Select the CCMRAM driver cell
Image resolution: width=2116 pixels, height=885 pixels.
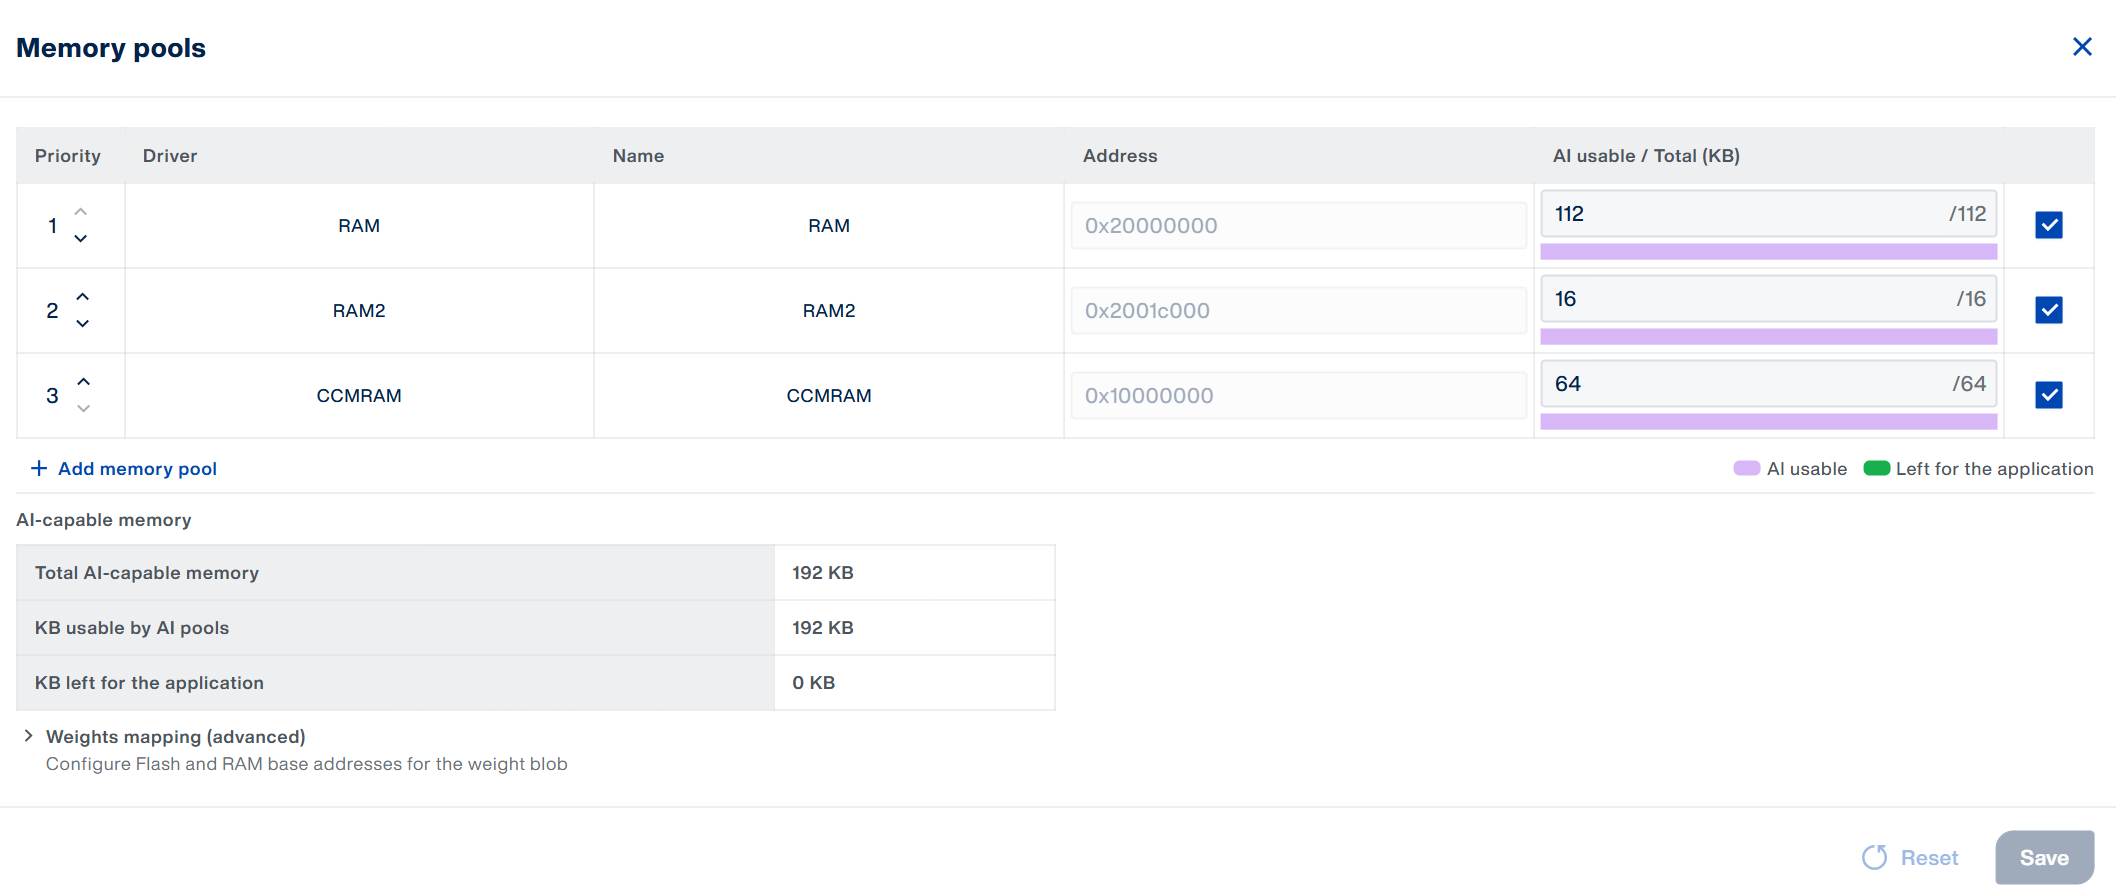(359, 396)
